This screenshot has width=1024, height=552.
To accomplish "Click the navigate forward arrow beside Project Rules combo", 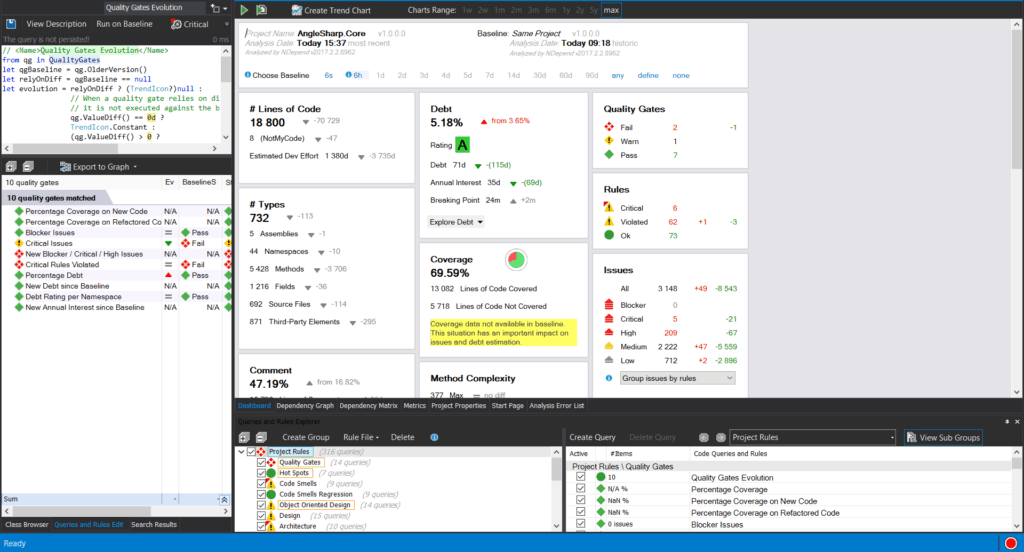I will pyautogui.click(x=720, y=437).
